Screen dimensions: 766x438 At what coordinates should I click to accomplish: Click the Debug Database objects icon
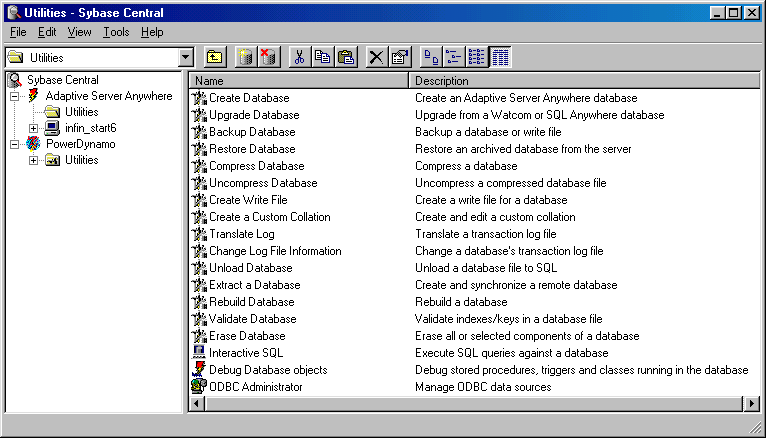(199, 370)
